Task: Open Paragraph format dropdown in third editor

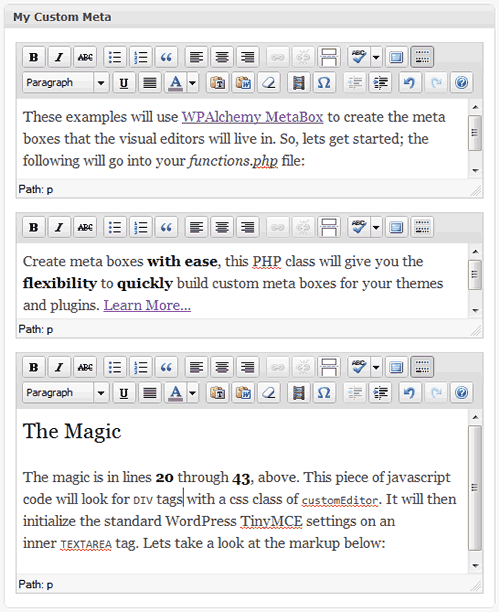Action: pos(66,393)
